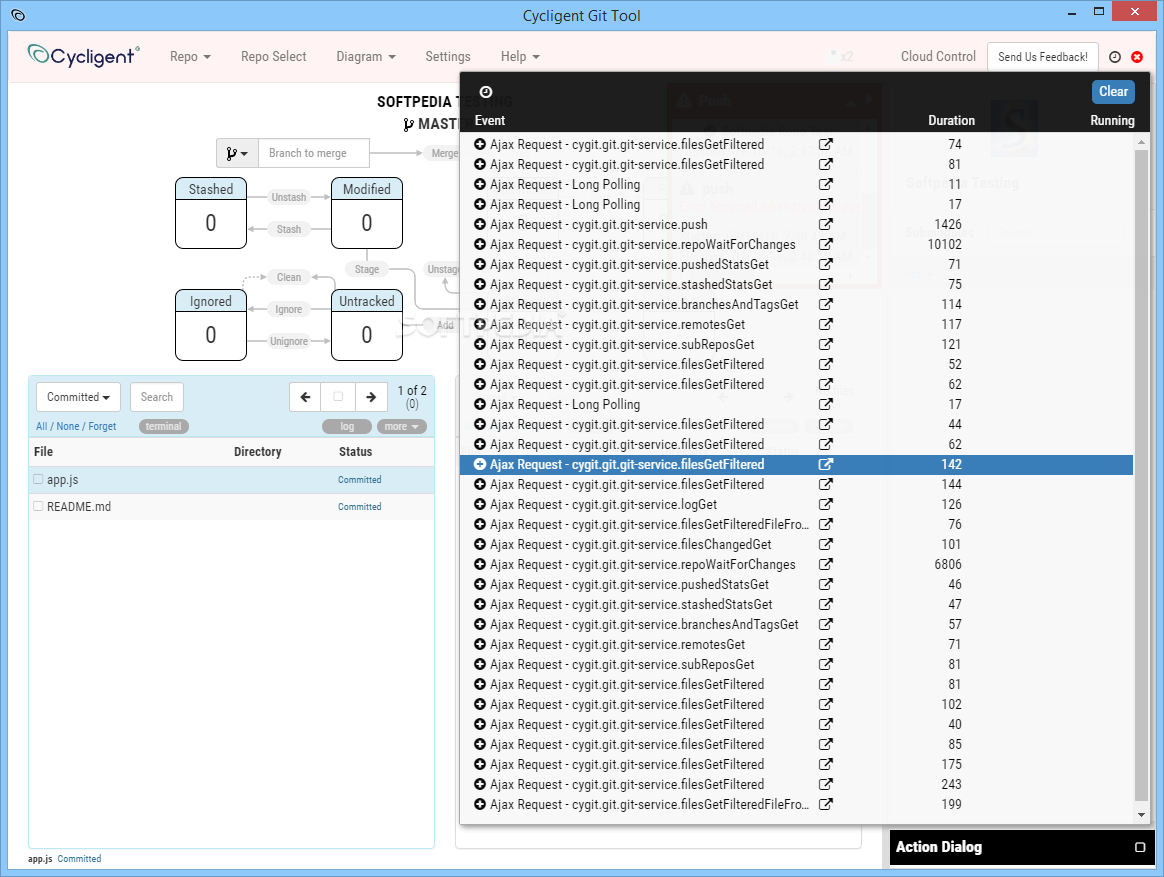This screenshot has width=1164, height=877.
Task: Open external link for stashedStatsGet 75 row
Action: point(825,284)
